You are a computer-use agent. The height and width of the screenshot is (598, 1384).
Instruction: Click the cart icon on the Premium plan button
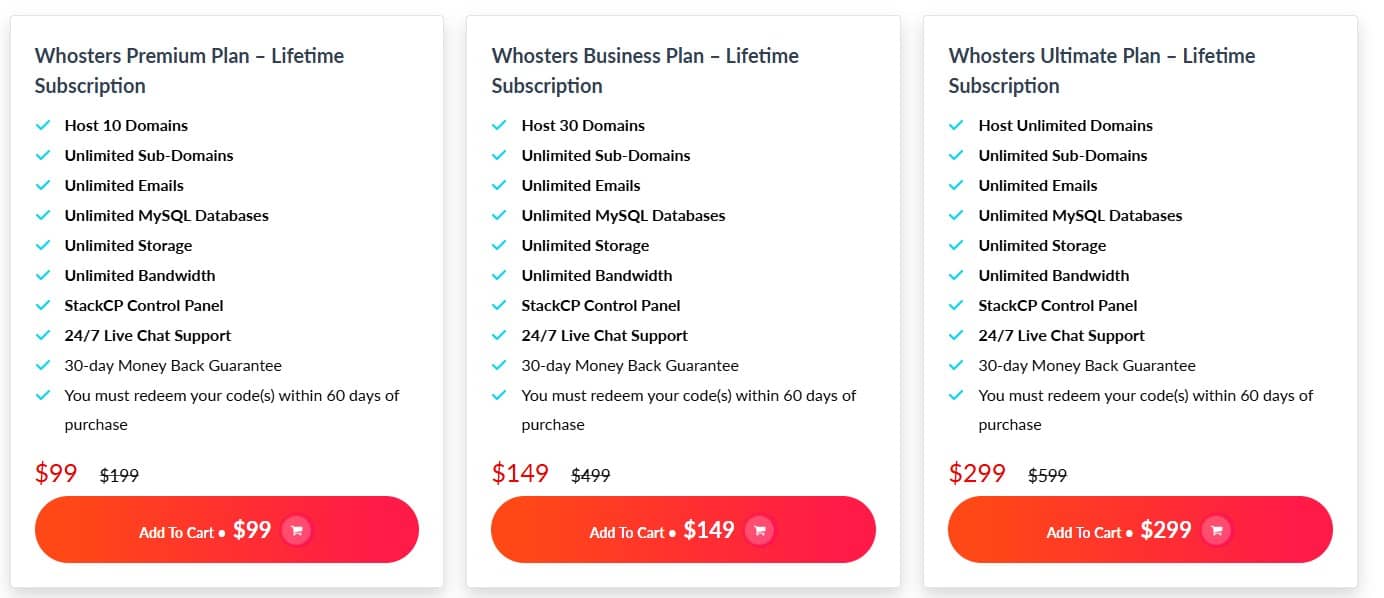(x=297, y=530)
